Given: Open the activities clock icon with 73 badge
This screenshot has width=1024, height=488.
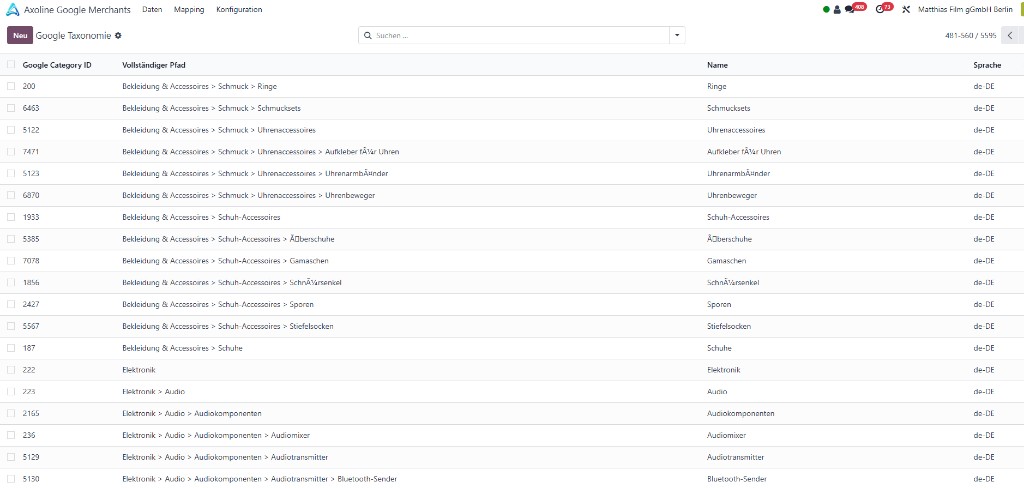Looking at the screenshot, I should pyautogui.click(x=882, y=8).
